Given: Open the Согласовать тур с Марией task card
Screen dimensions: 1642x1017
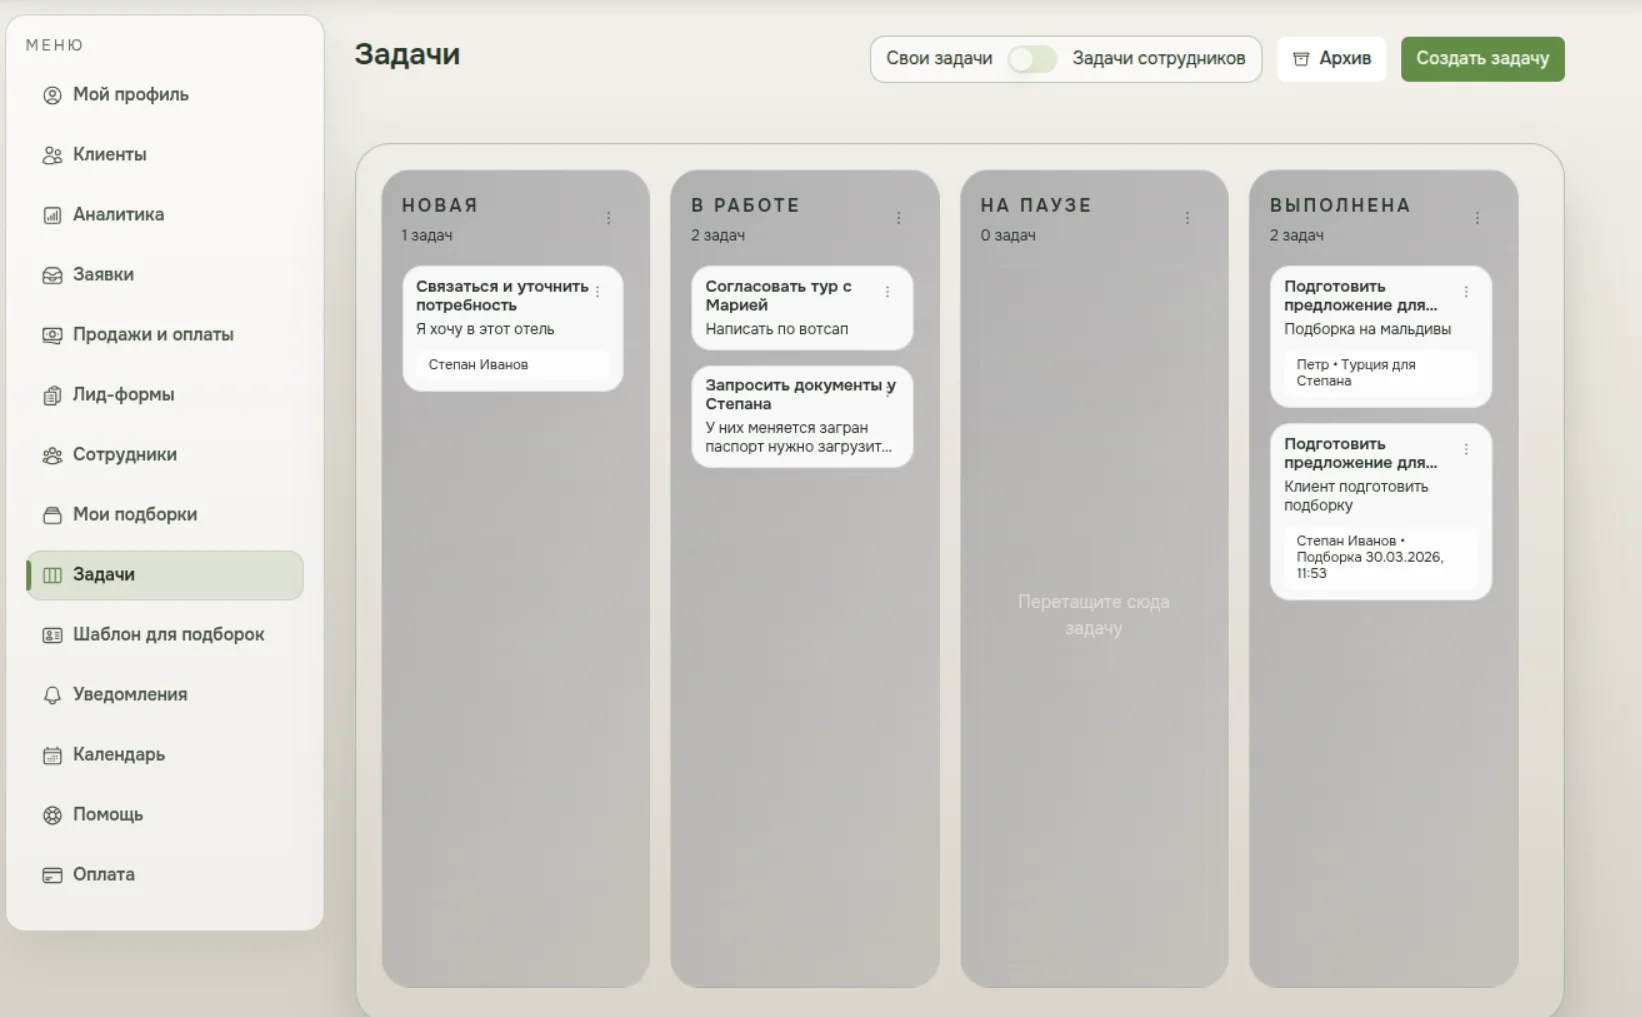Looking at the screenshot, I should [x=801, y=308].
